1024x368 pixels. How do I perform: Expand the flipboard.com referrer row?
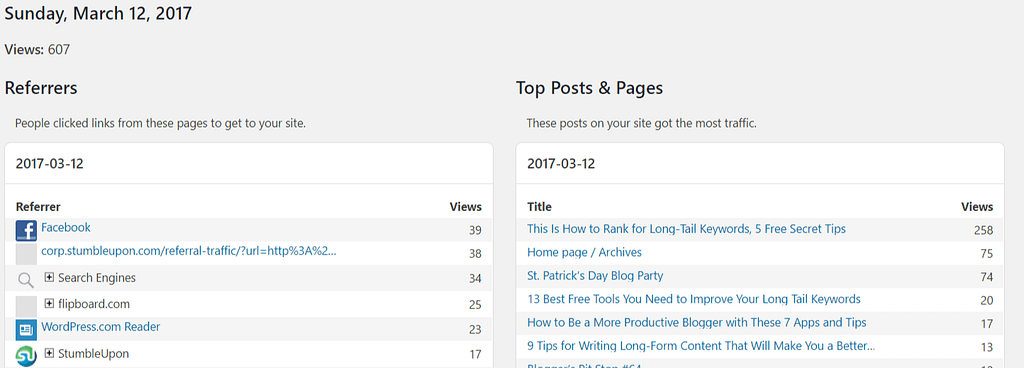coord(49,303)
